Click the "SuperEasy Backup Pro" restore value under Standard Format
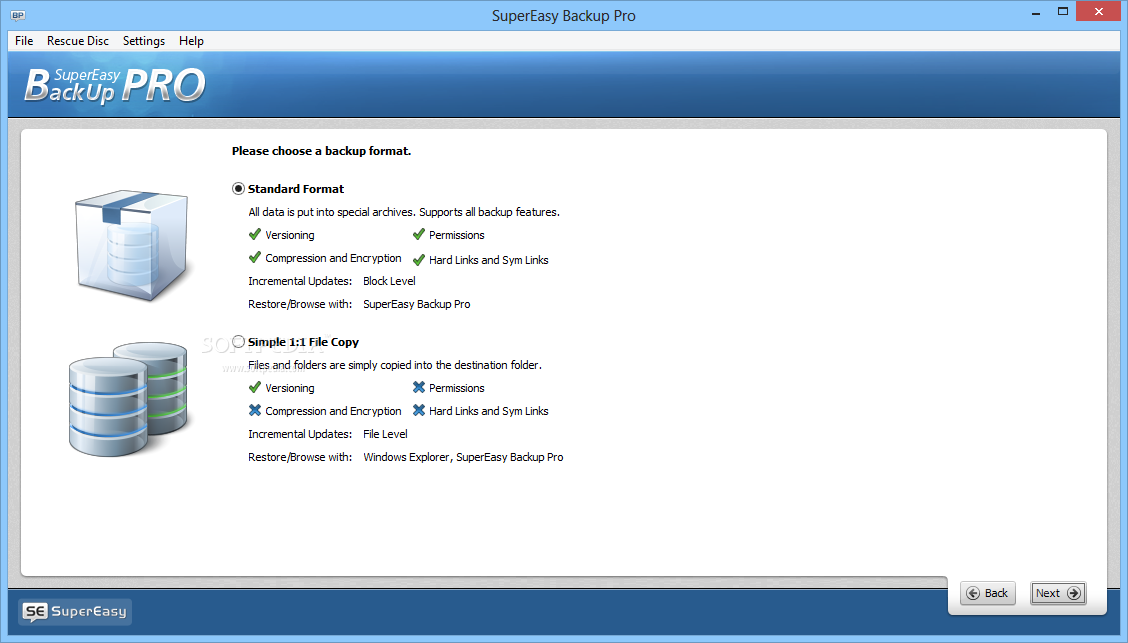Viewport: 1128px width, 643px height. [417, 304]
